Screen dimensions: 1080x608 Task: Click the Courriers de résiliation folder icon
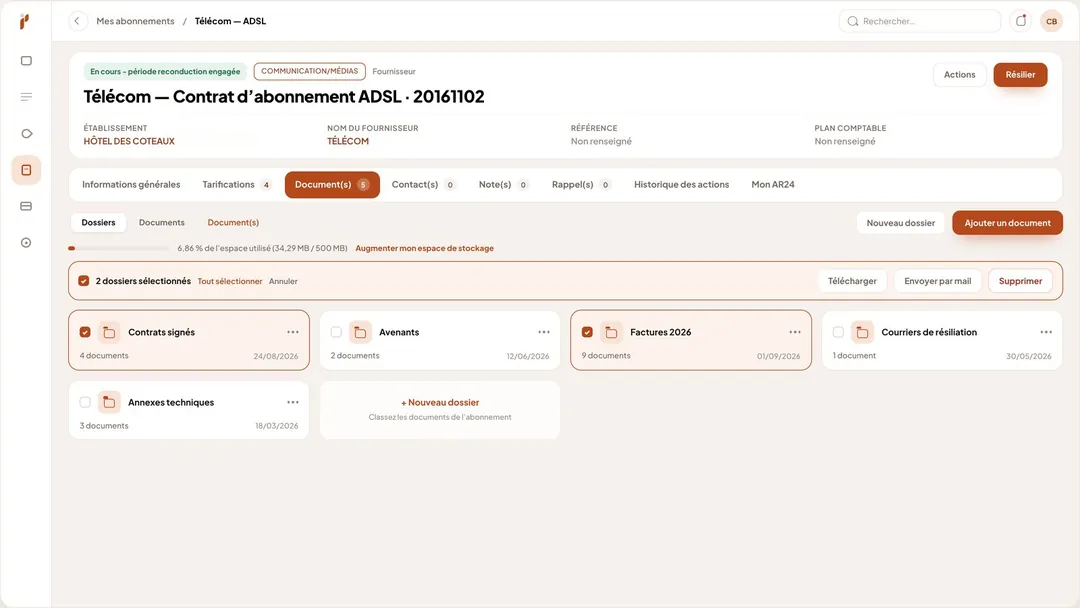tap(862, 333)
